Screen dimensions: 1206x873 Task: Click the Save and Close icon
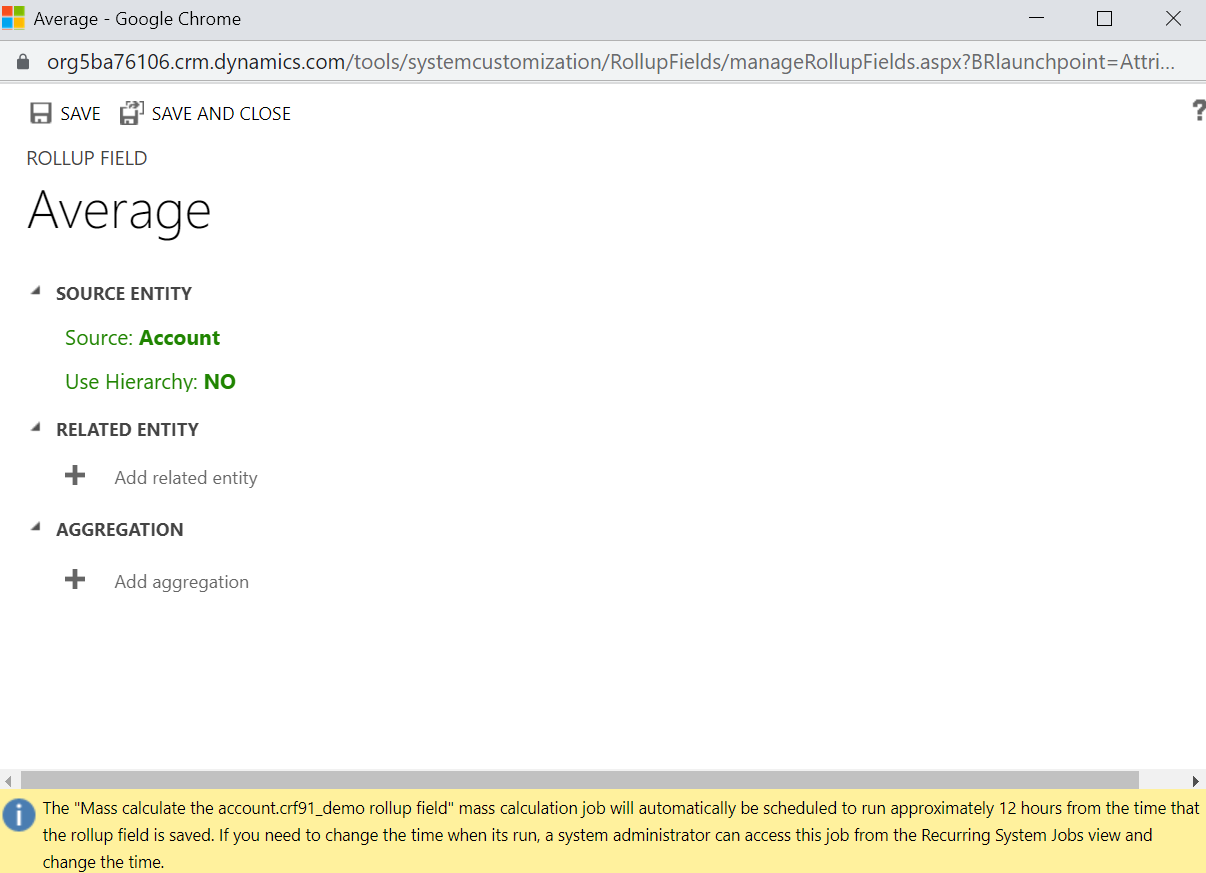tap(131, 114)
